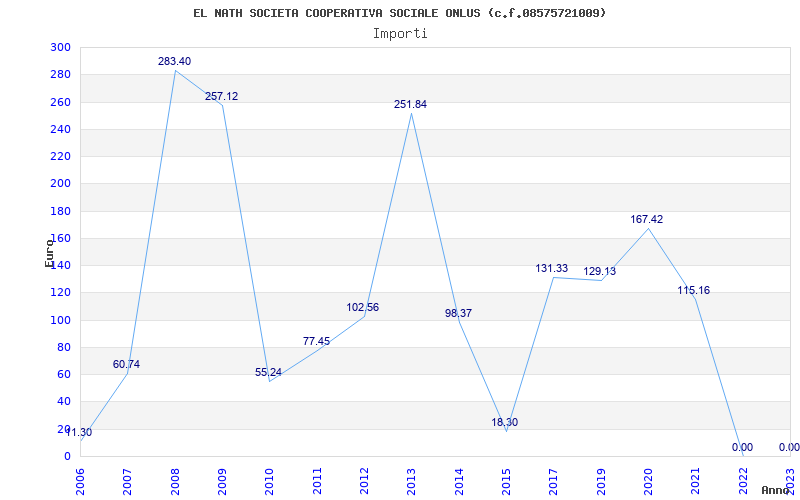Click the 300 y-axis tick value
Viewport: 800px width, 500px height.
(60, 47)
